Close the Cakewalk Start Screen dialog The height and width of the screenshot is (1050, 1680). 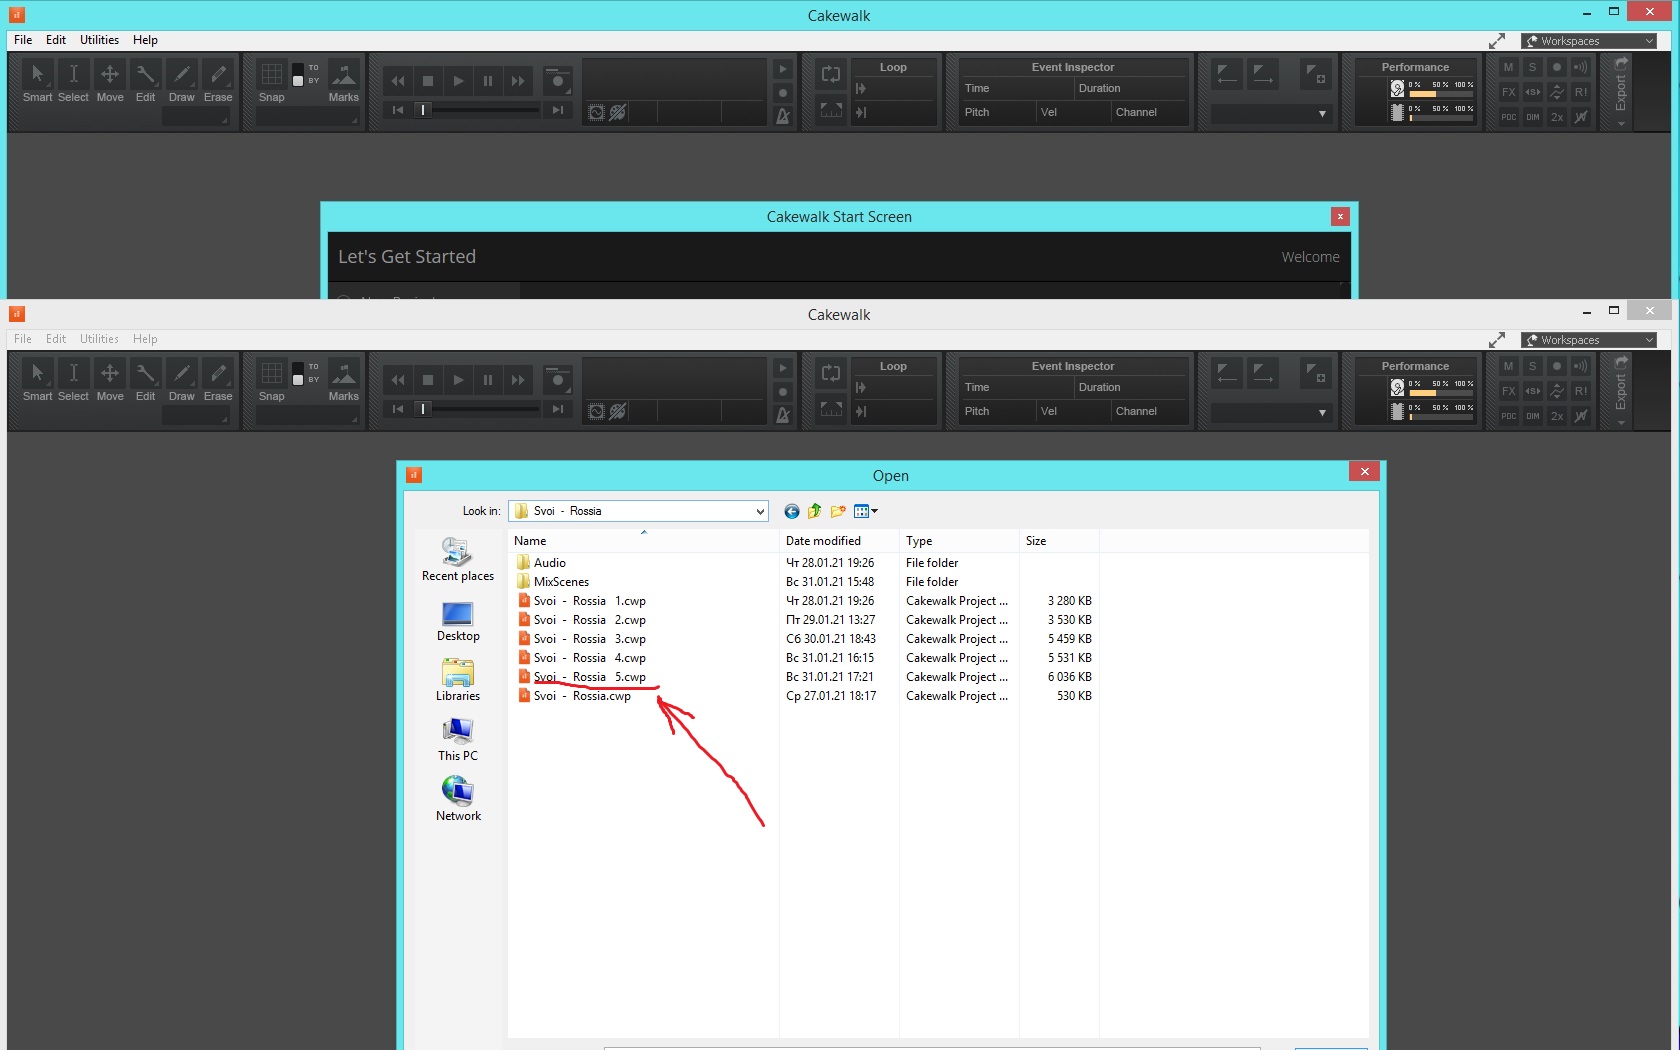pyautogui.click(x=1340, y=216)
